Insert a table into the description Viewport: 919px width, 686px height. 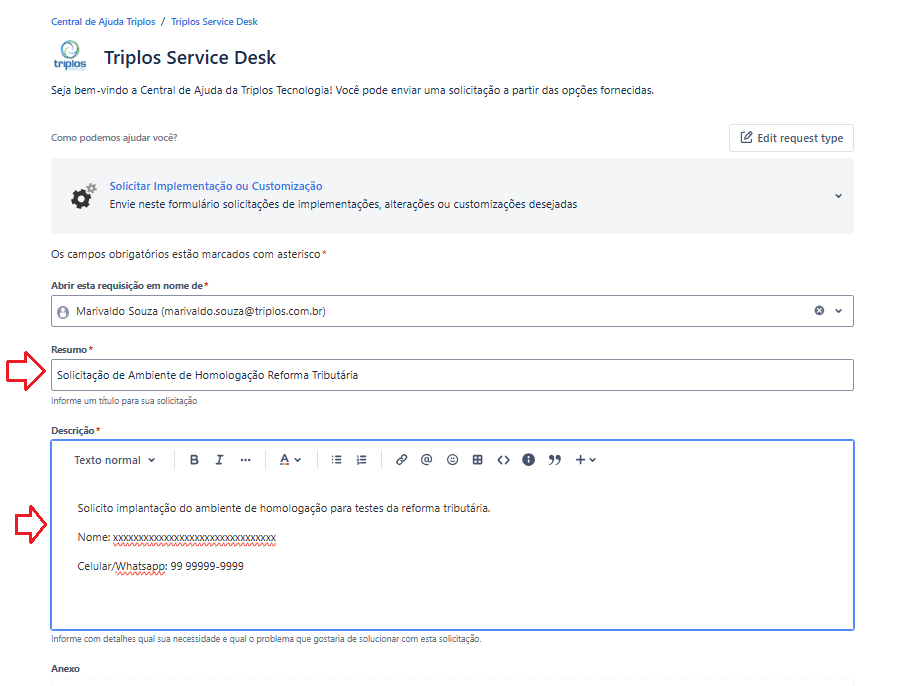click(x=478, y=460)
